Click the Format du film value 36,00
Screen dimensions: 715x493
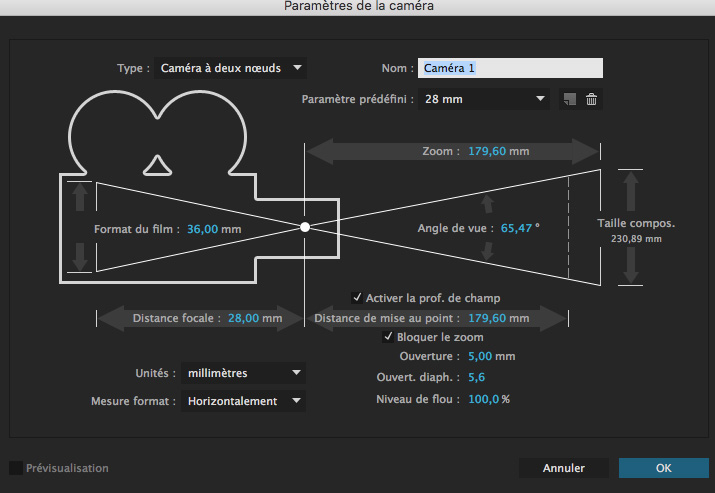pos(202,229)
